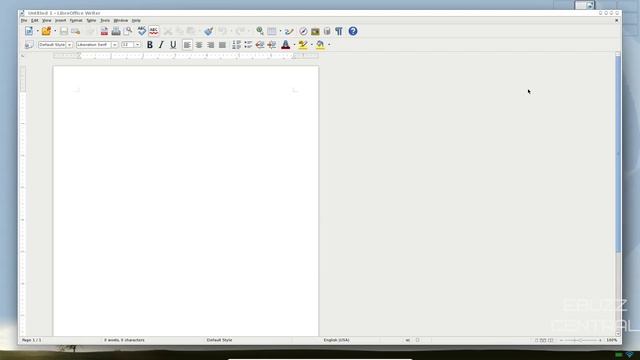
Task: Click in the Font Name field
Action: click(x=94, y=45)
